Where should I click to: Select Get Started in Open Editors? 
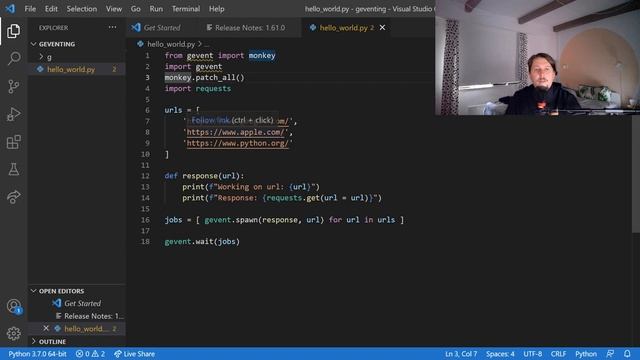(82, 303)
